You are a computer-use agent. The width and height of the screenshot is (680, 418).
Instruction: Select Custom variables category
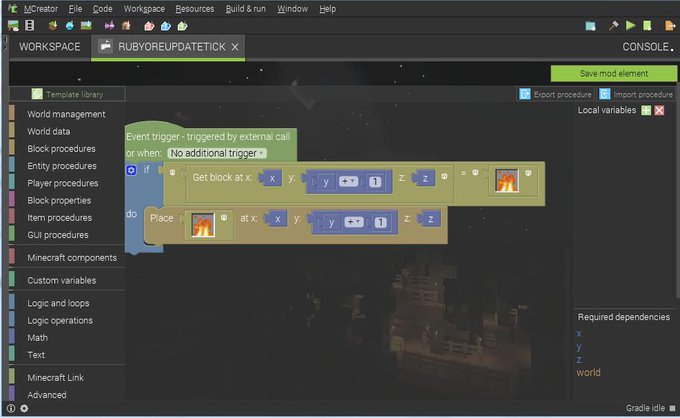[62, 281]
